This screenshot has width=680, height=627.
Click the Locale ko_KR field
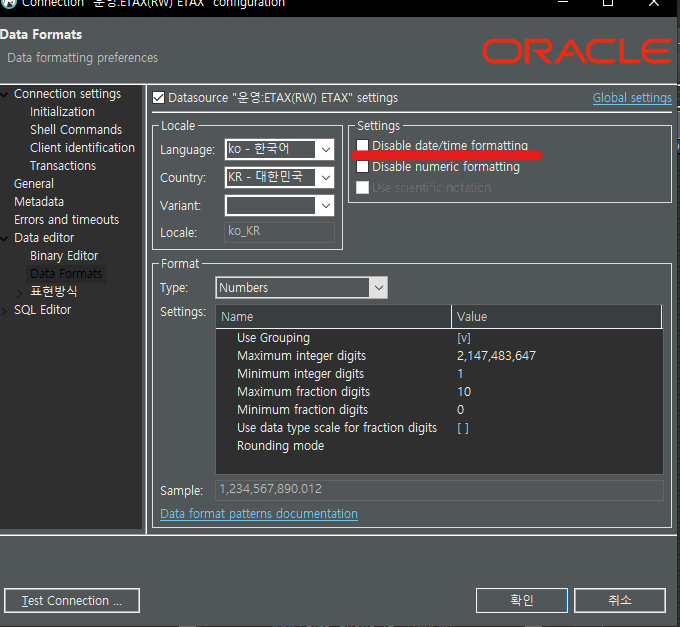click(279, 232)
